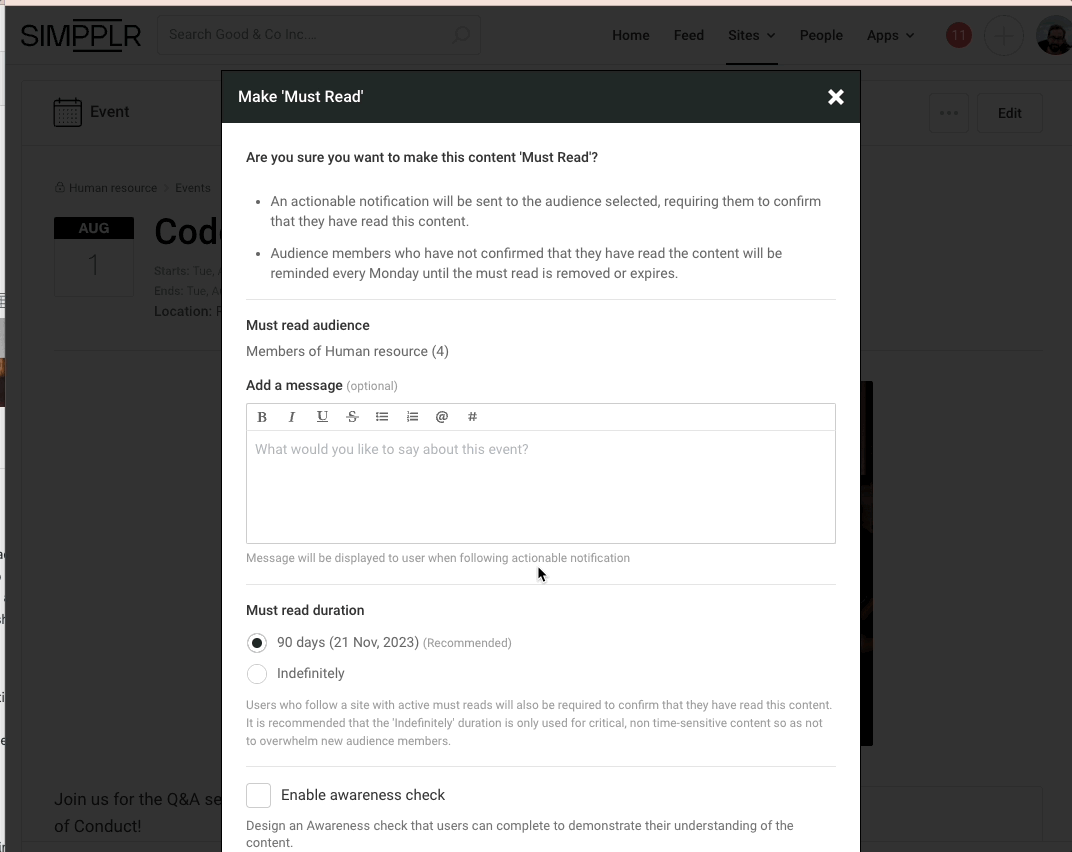Open notifications showing 11 unread

click(x=958, y=35)
